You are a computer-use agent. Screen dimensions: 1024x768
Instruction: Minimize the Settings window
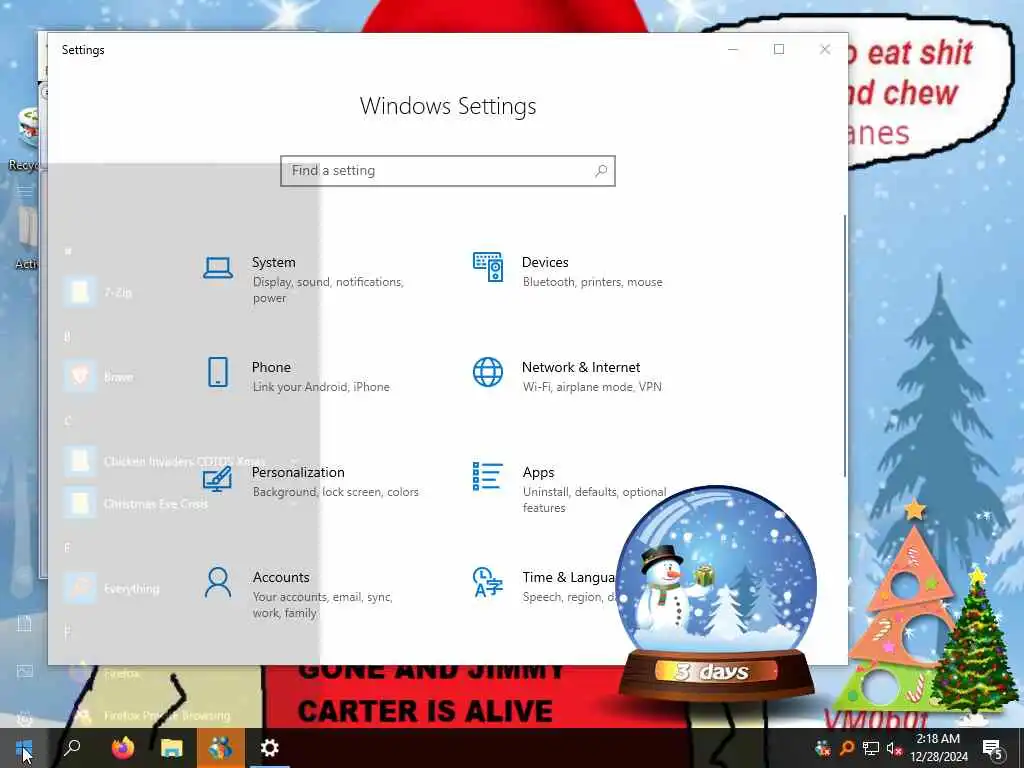click(733, 50)
